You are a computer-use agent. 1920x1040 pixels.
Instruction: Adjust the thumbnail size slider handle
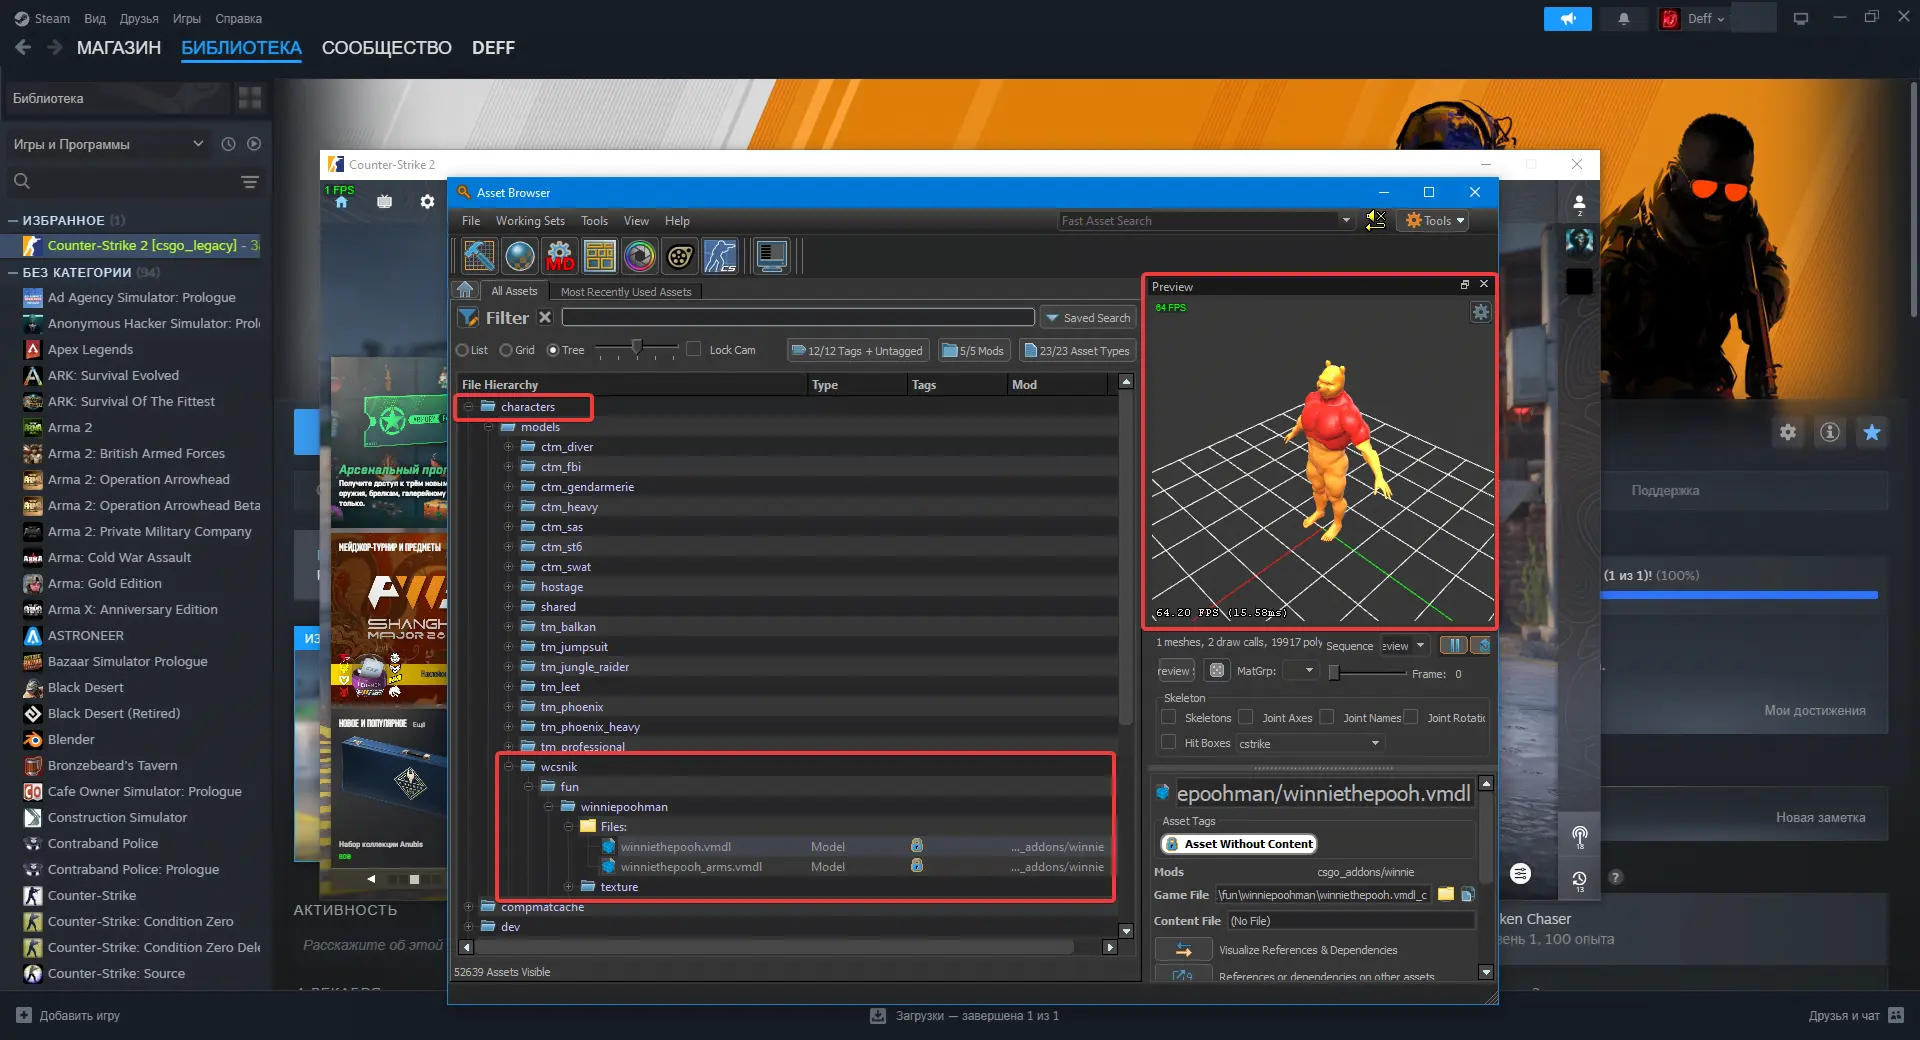636,347
